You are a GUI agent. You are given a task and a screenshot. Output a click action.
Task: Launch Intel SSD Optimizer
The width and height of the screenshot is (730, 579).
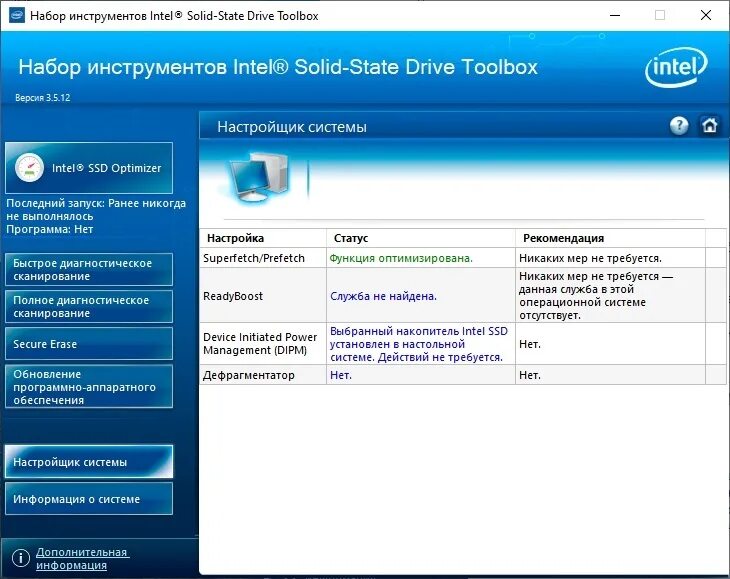(89, 168)
